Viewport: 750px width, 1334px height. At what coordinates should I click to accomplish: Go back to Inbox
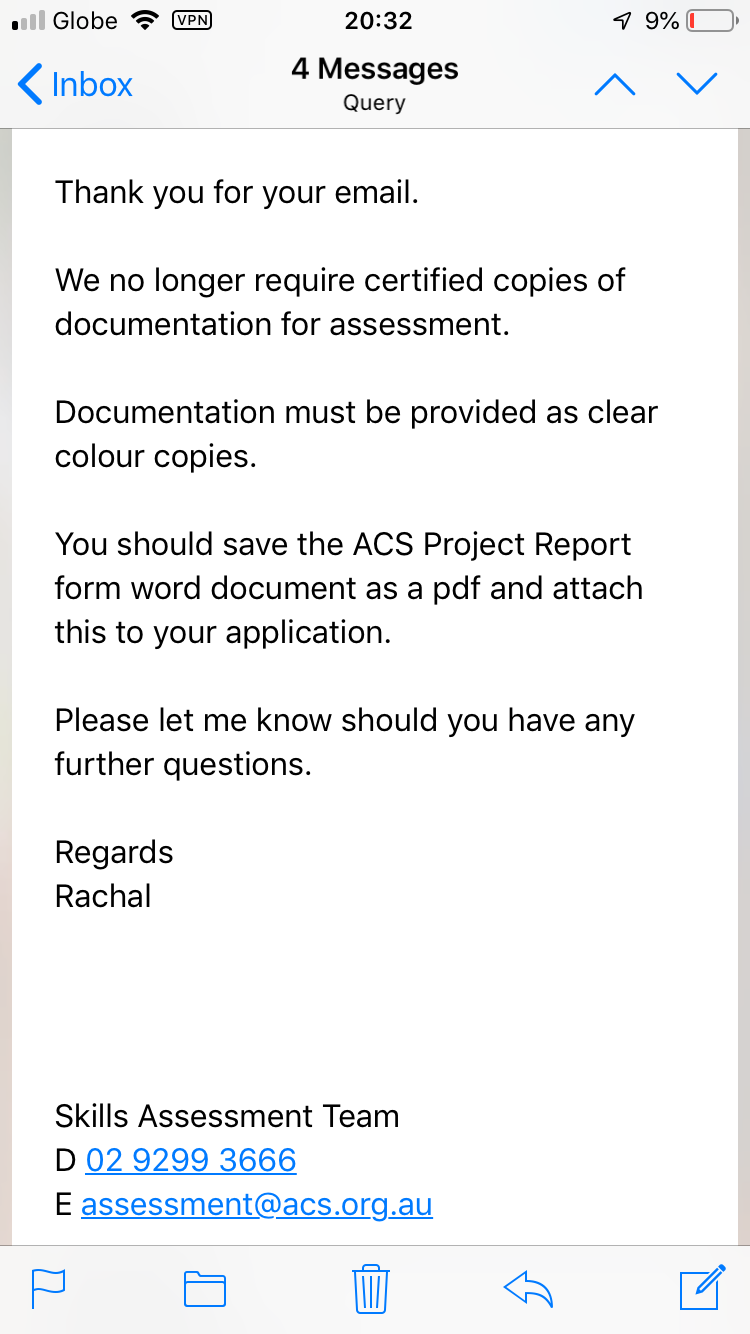pyautogui.click(x=76, y=85)
